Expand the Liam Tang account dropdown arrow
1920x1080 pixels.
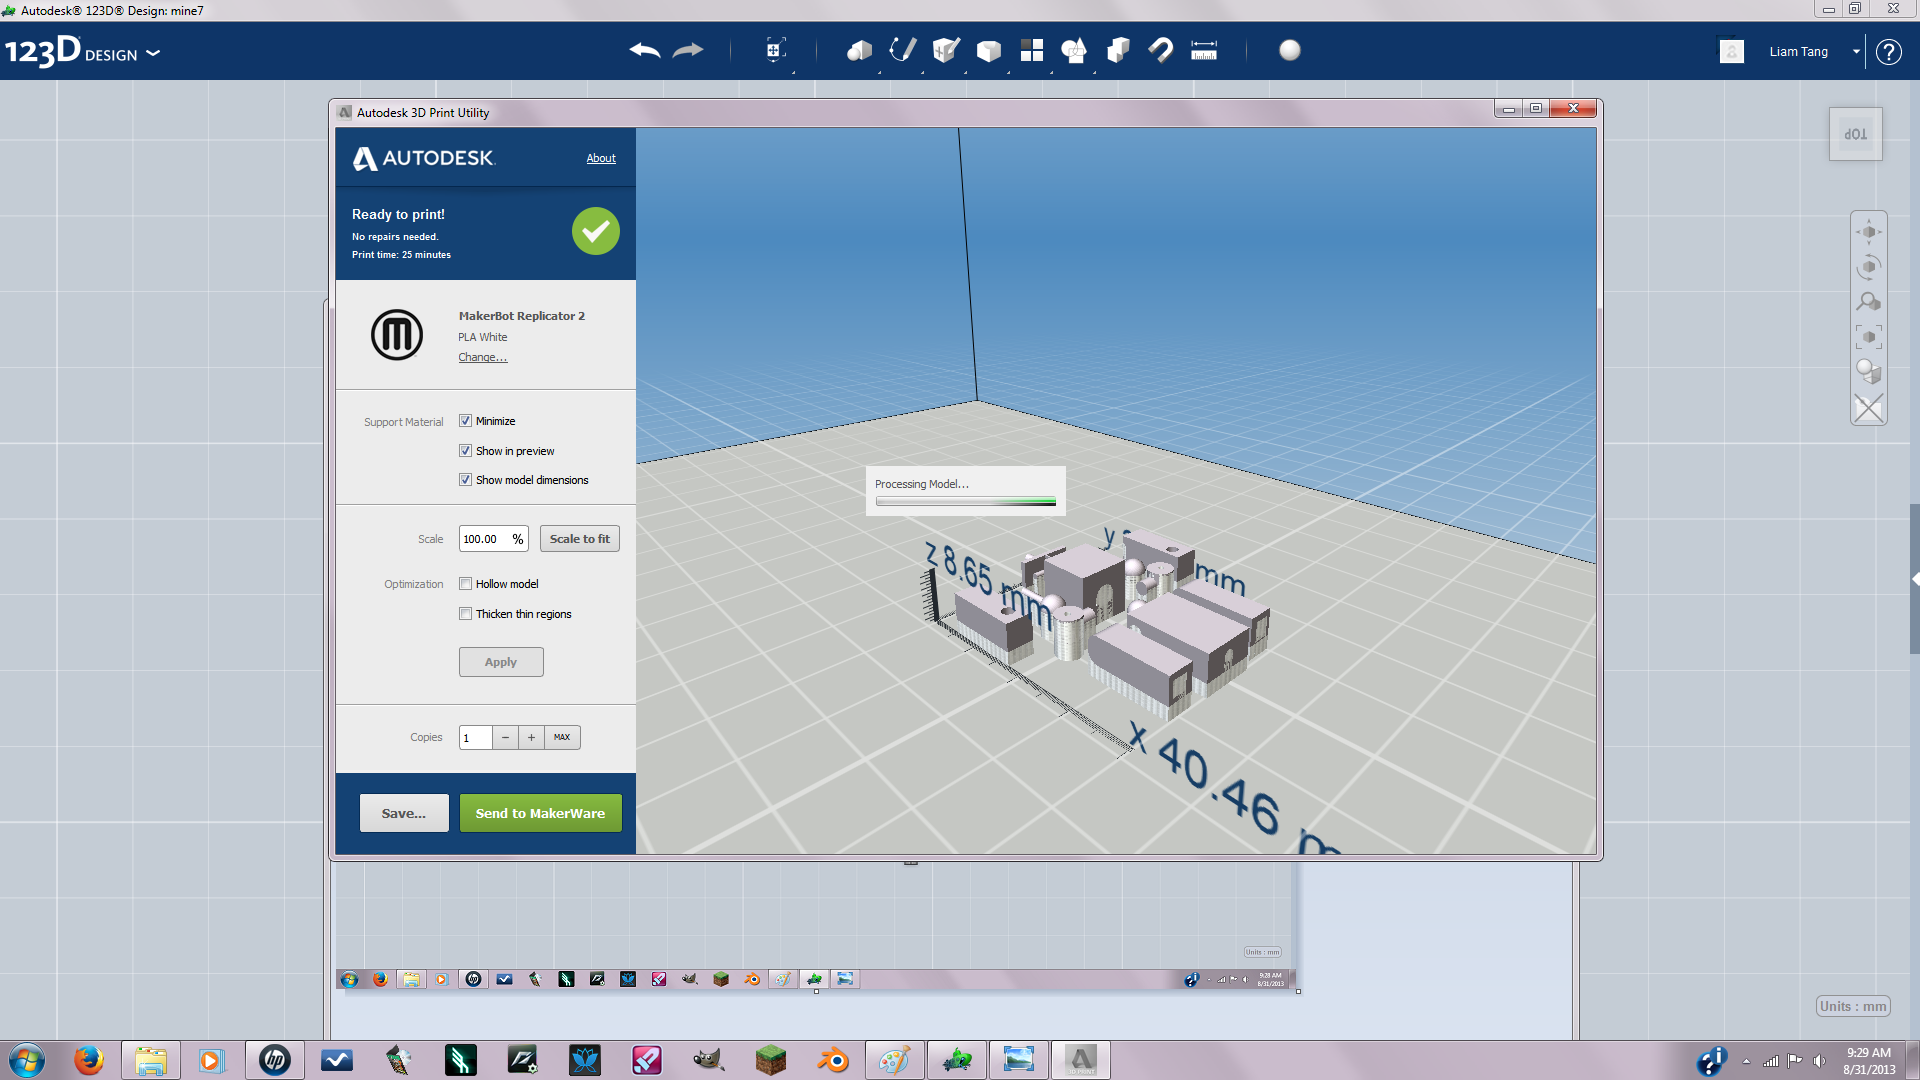tap(1856, 52)
